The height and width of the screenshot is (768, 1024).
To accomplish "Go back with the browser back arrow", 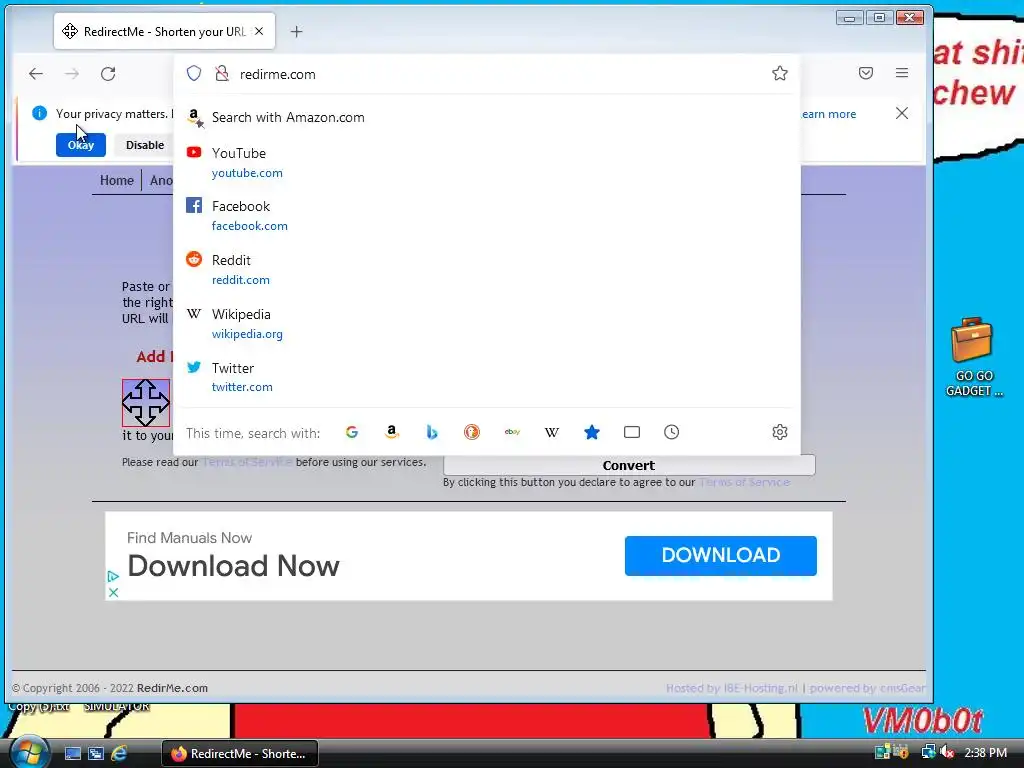I will click(x=36, y=74).
